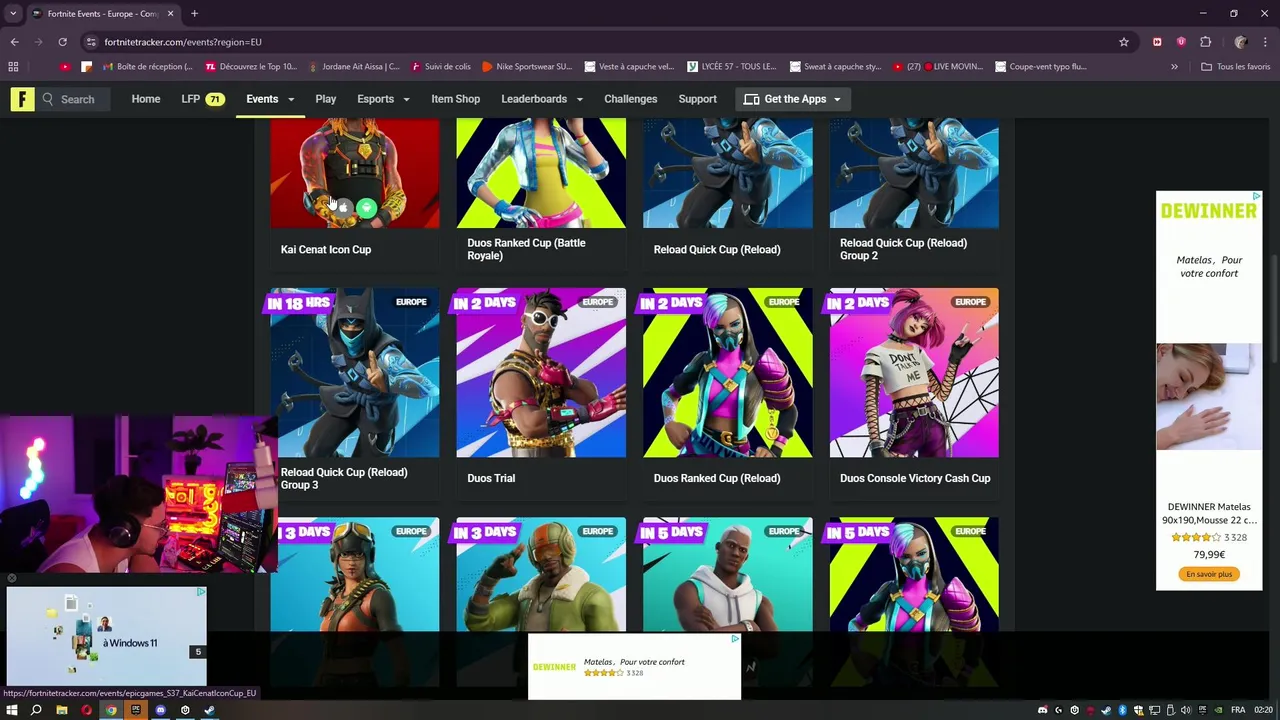Image resolution: width=1280 pixels, height=720 pixels.
Task: Click the En savoir plus ad button
Action: pyautogui.click(x=1209, y=574)
